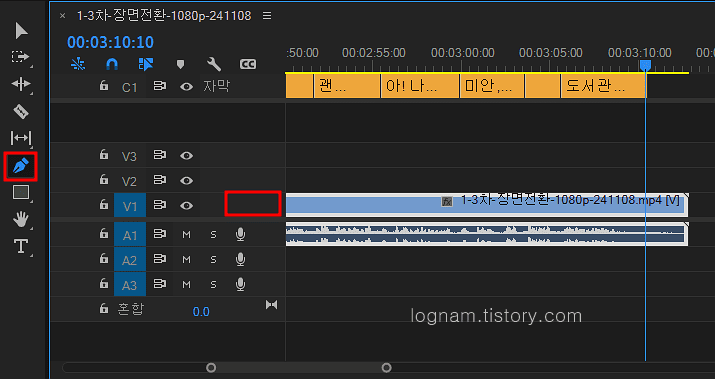This screenshot has width=715, height=379.
Task: Toggle lock on V2 track
Action: coord(104,180)
